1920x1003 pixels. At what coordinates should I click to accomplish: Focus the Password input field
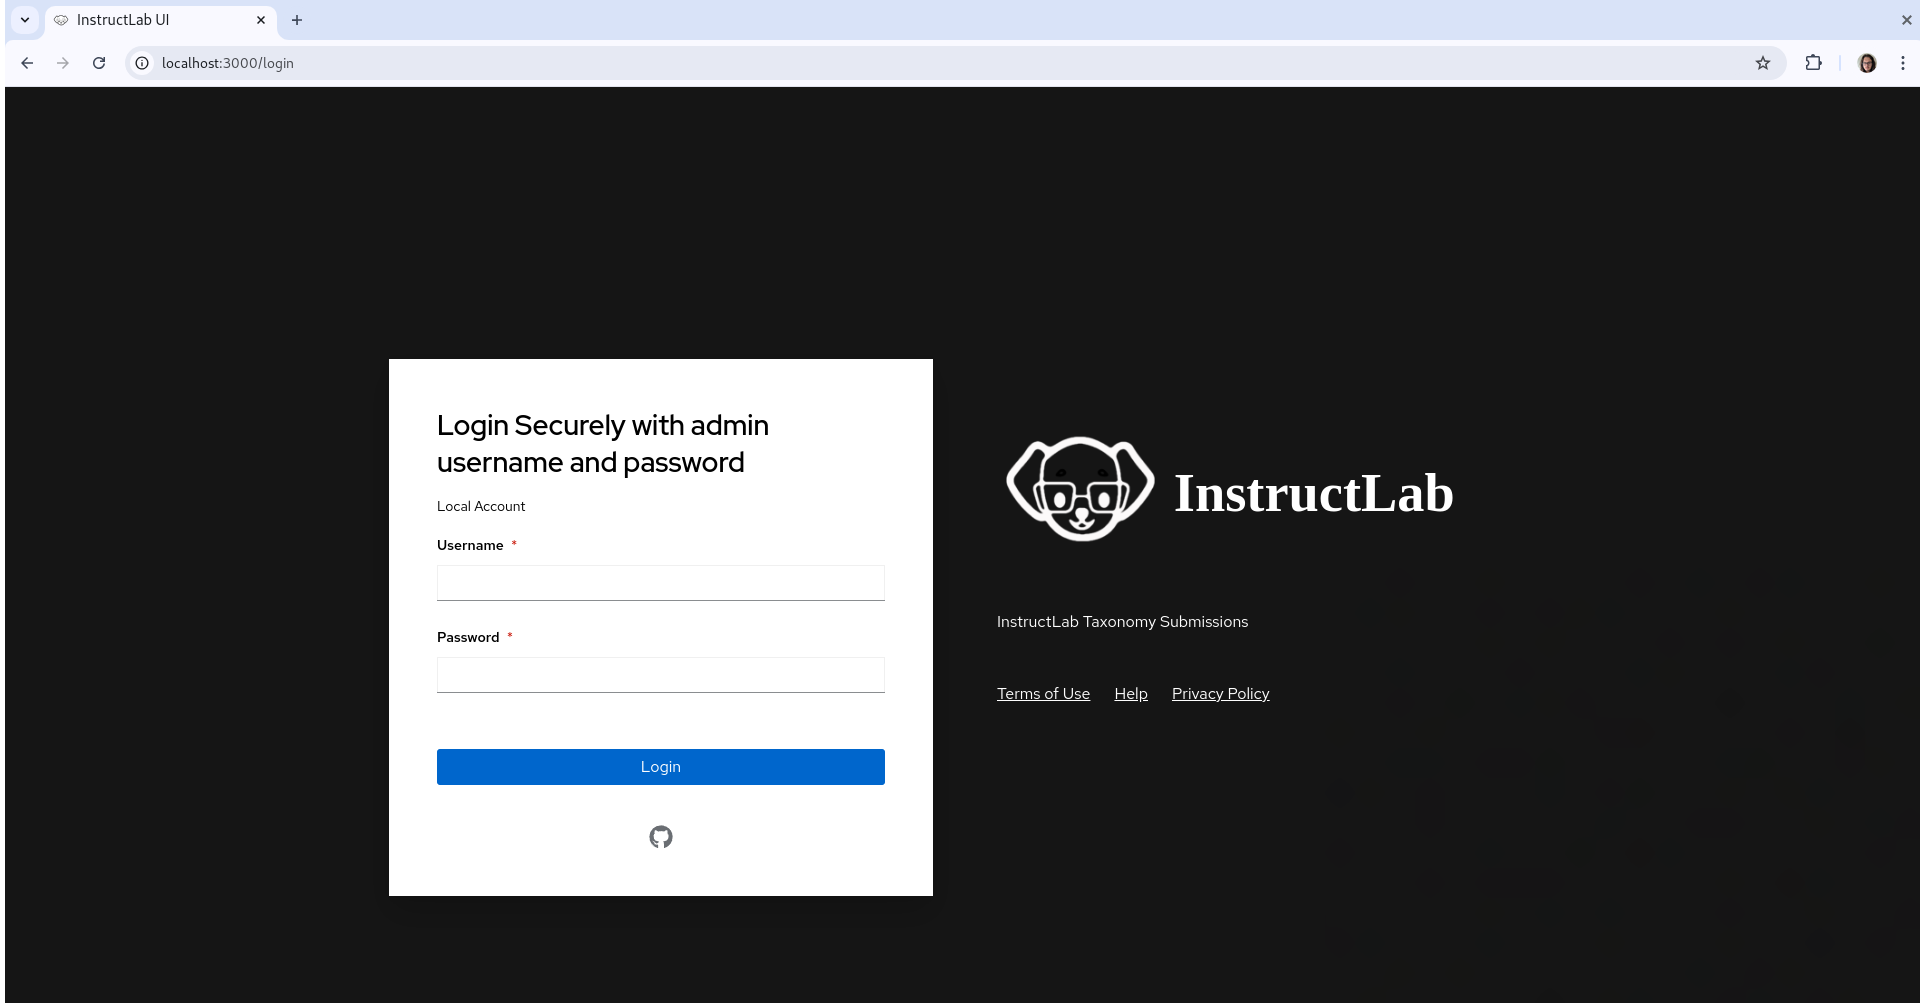coord(660,675)
